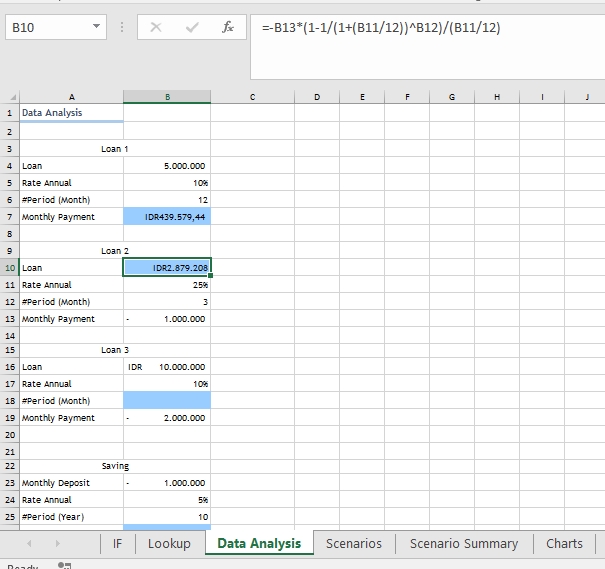Open the Insert Function fx icon
The height and width of the screenshot is (569, 605).
point(228,27)
